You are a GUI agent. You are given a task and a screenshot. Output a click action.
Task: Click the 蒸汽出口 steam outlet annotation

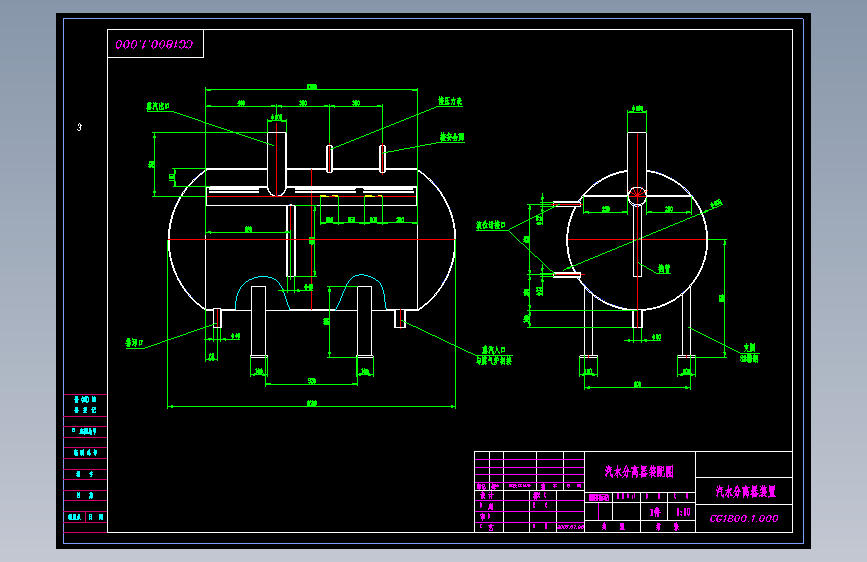click(x=158, y=106)
